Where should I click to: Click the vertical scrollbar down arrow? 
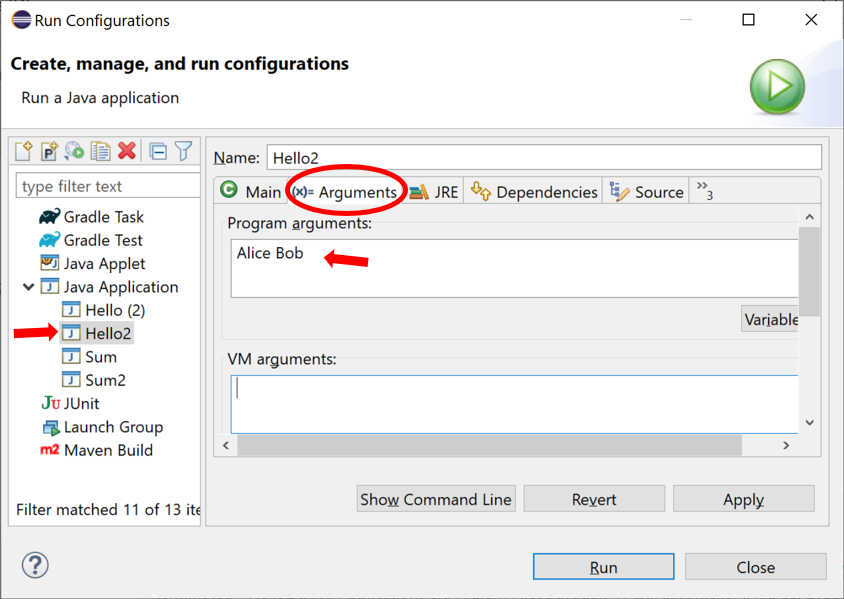click(x=810, y=422)
